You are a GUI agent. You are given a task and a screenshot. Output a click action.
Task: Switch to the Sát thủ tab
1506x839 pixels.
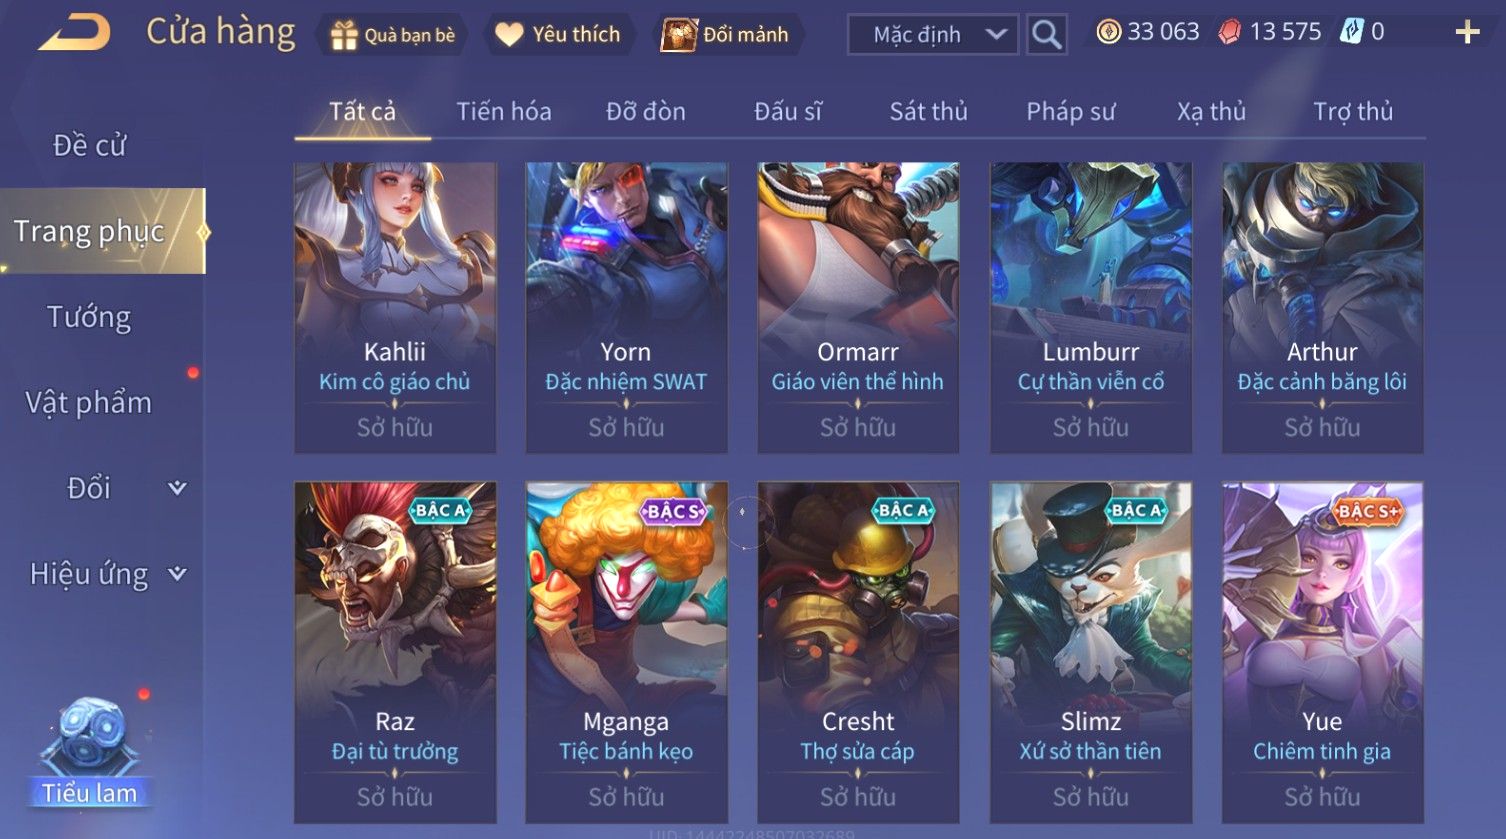pyautogui.click(x=928, y=111)
